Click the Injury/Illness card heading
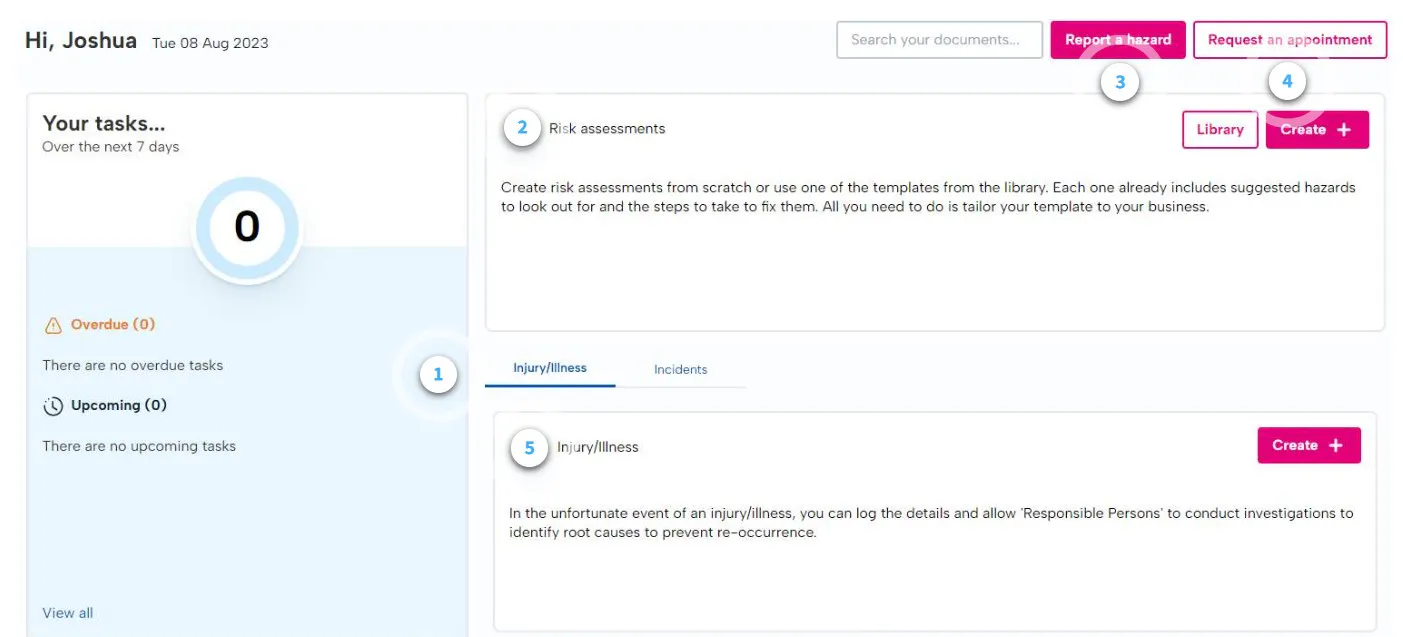 point(598,447)
